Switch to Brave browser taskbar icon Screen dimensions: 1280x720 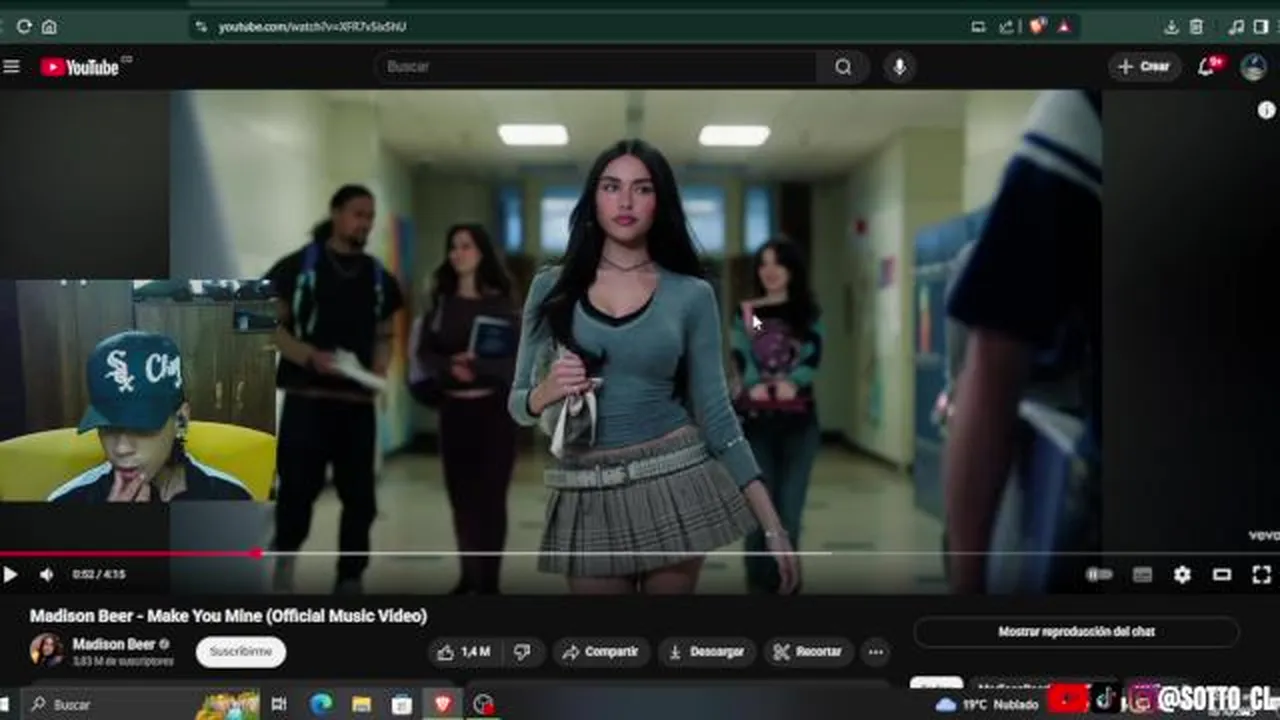(x=443, y=705)
